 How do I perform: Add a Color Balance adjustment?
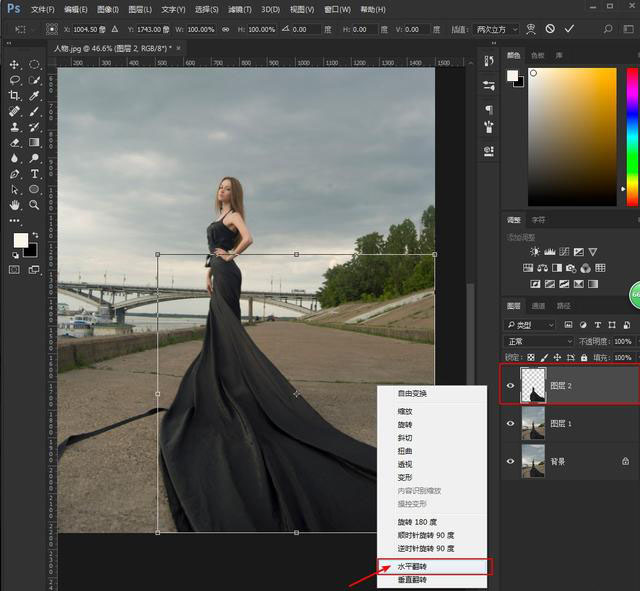(x=542, y=268)
